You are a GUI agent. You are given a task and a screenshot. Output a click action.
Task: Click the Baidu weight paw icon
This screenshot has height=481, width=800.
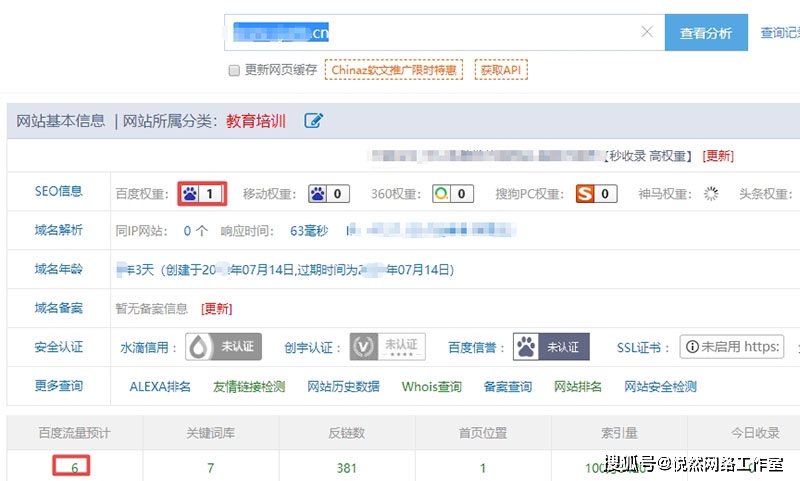pyautogui.click(x=190, y=193)
